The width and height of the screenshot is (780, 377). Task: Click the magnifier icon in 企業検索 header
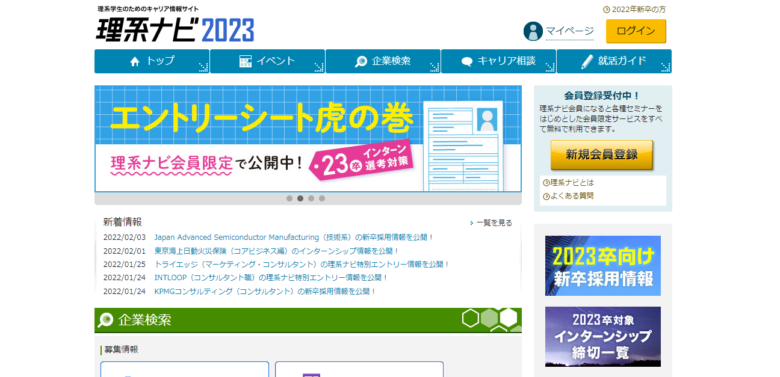(x=105, y=320)
